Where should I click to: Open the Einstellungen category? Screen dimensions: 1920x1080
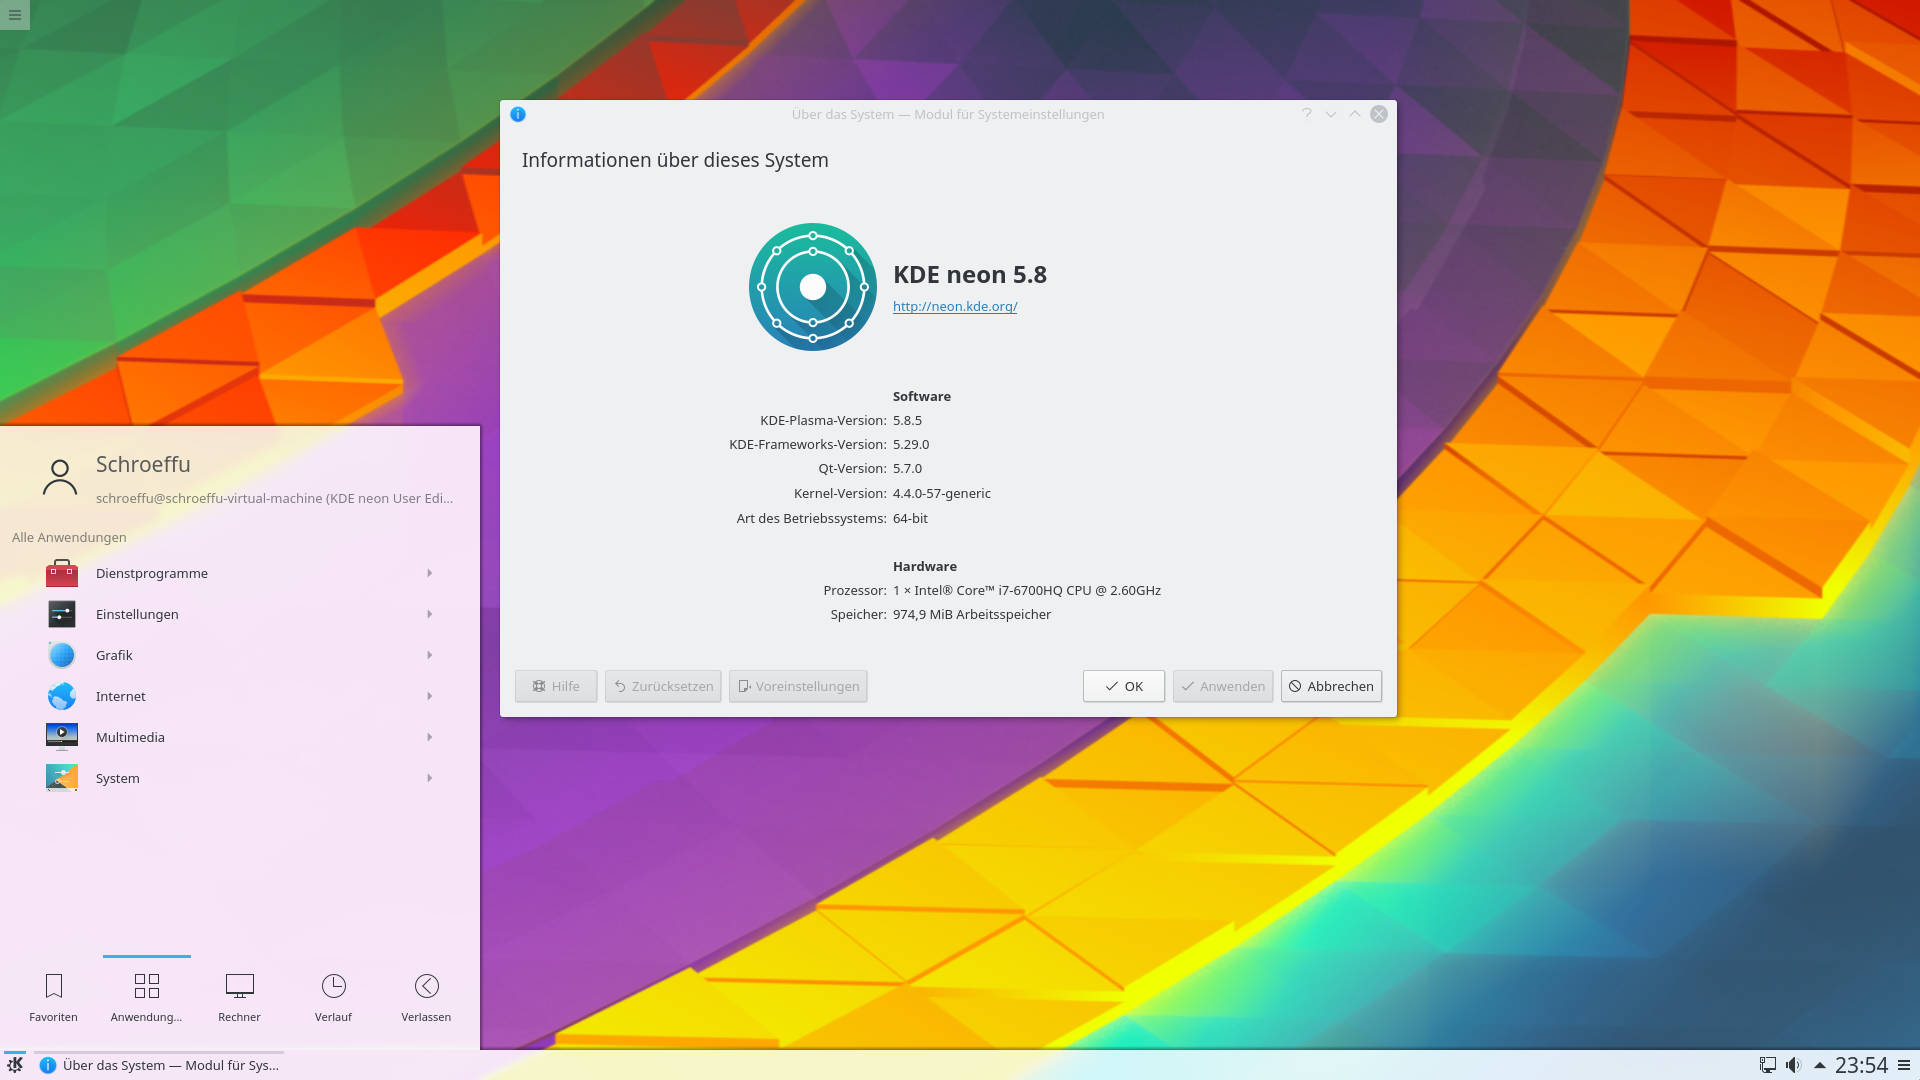pyautogui.click(x=240, y=614)
